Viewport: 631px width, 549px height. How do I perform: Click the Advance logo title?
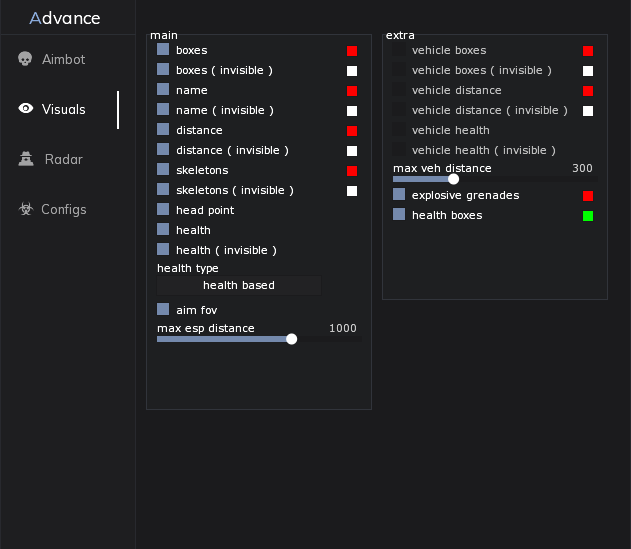click(x=65, y=18)
